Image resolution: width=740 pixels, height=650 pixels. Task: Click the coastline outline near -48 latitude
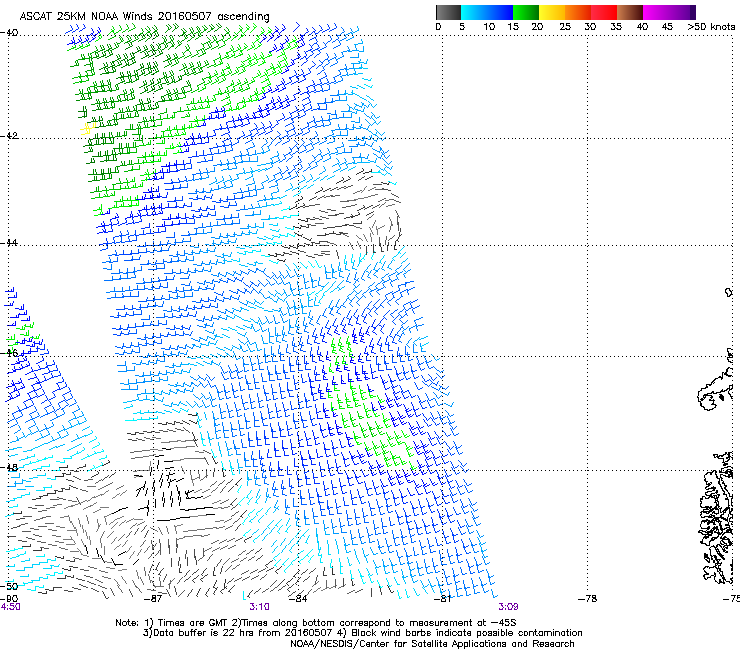[x=715, y=519]
